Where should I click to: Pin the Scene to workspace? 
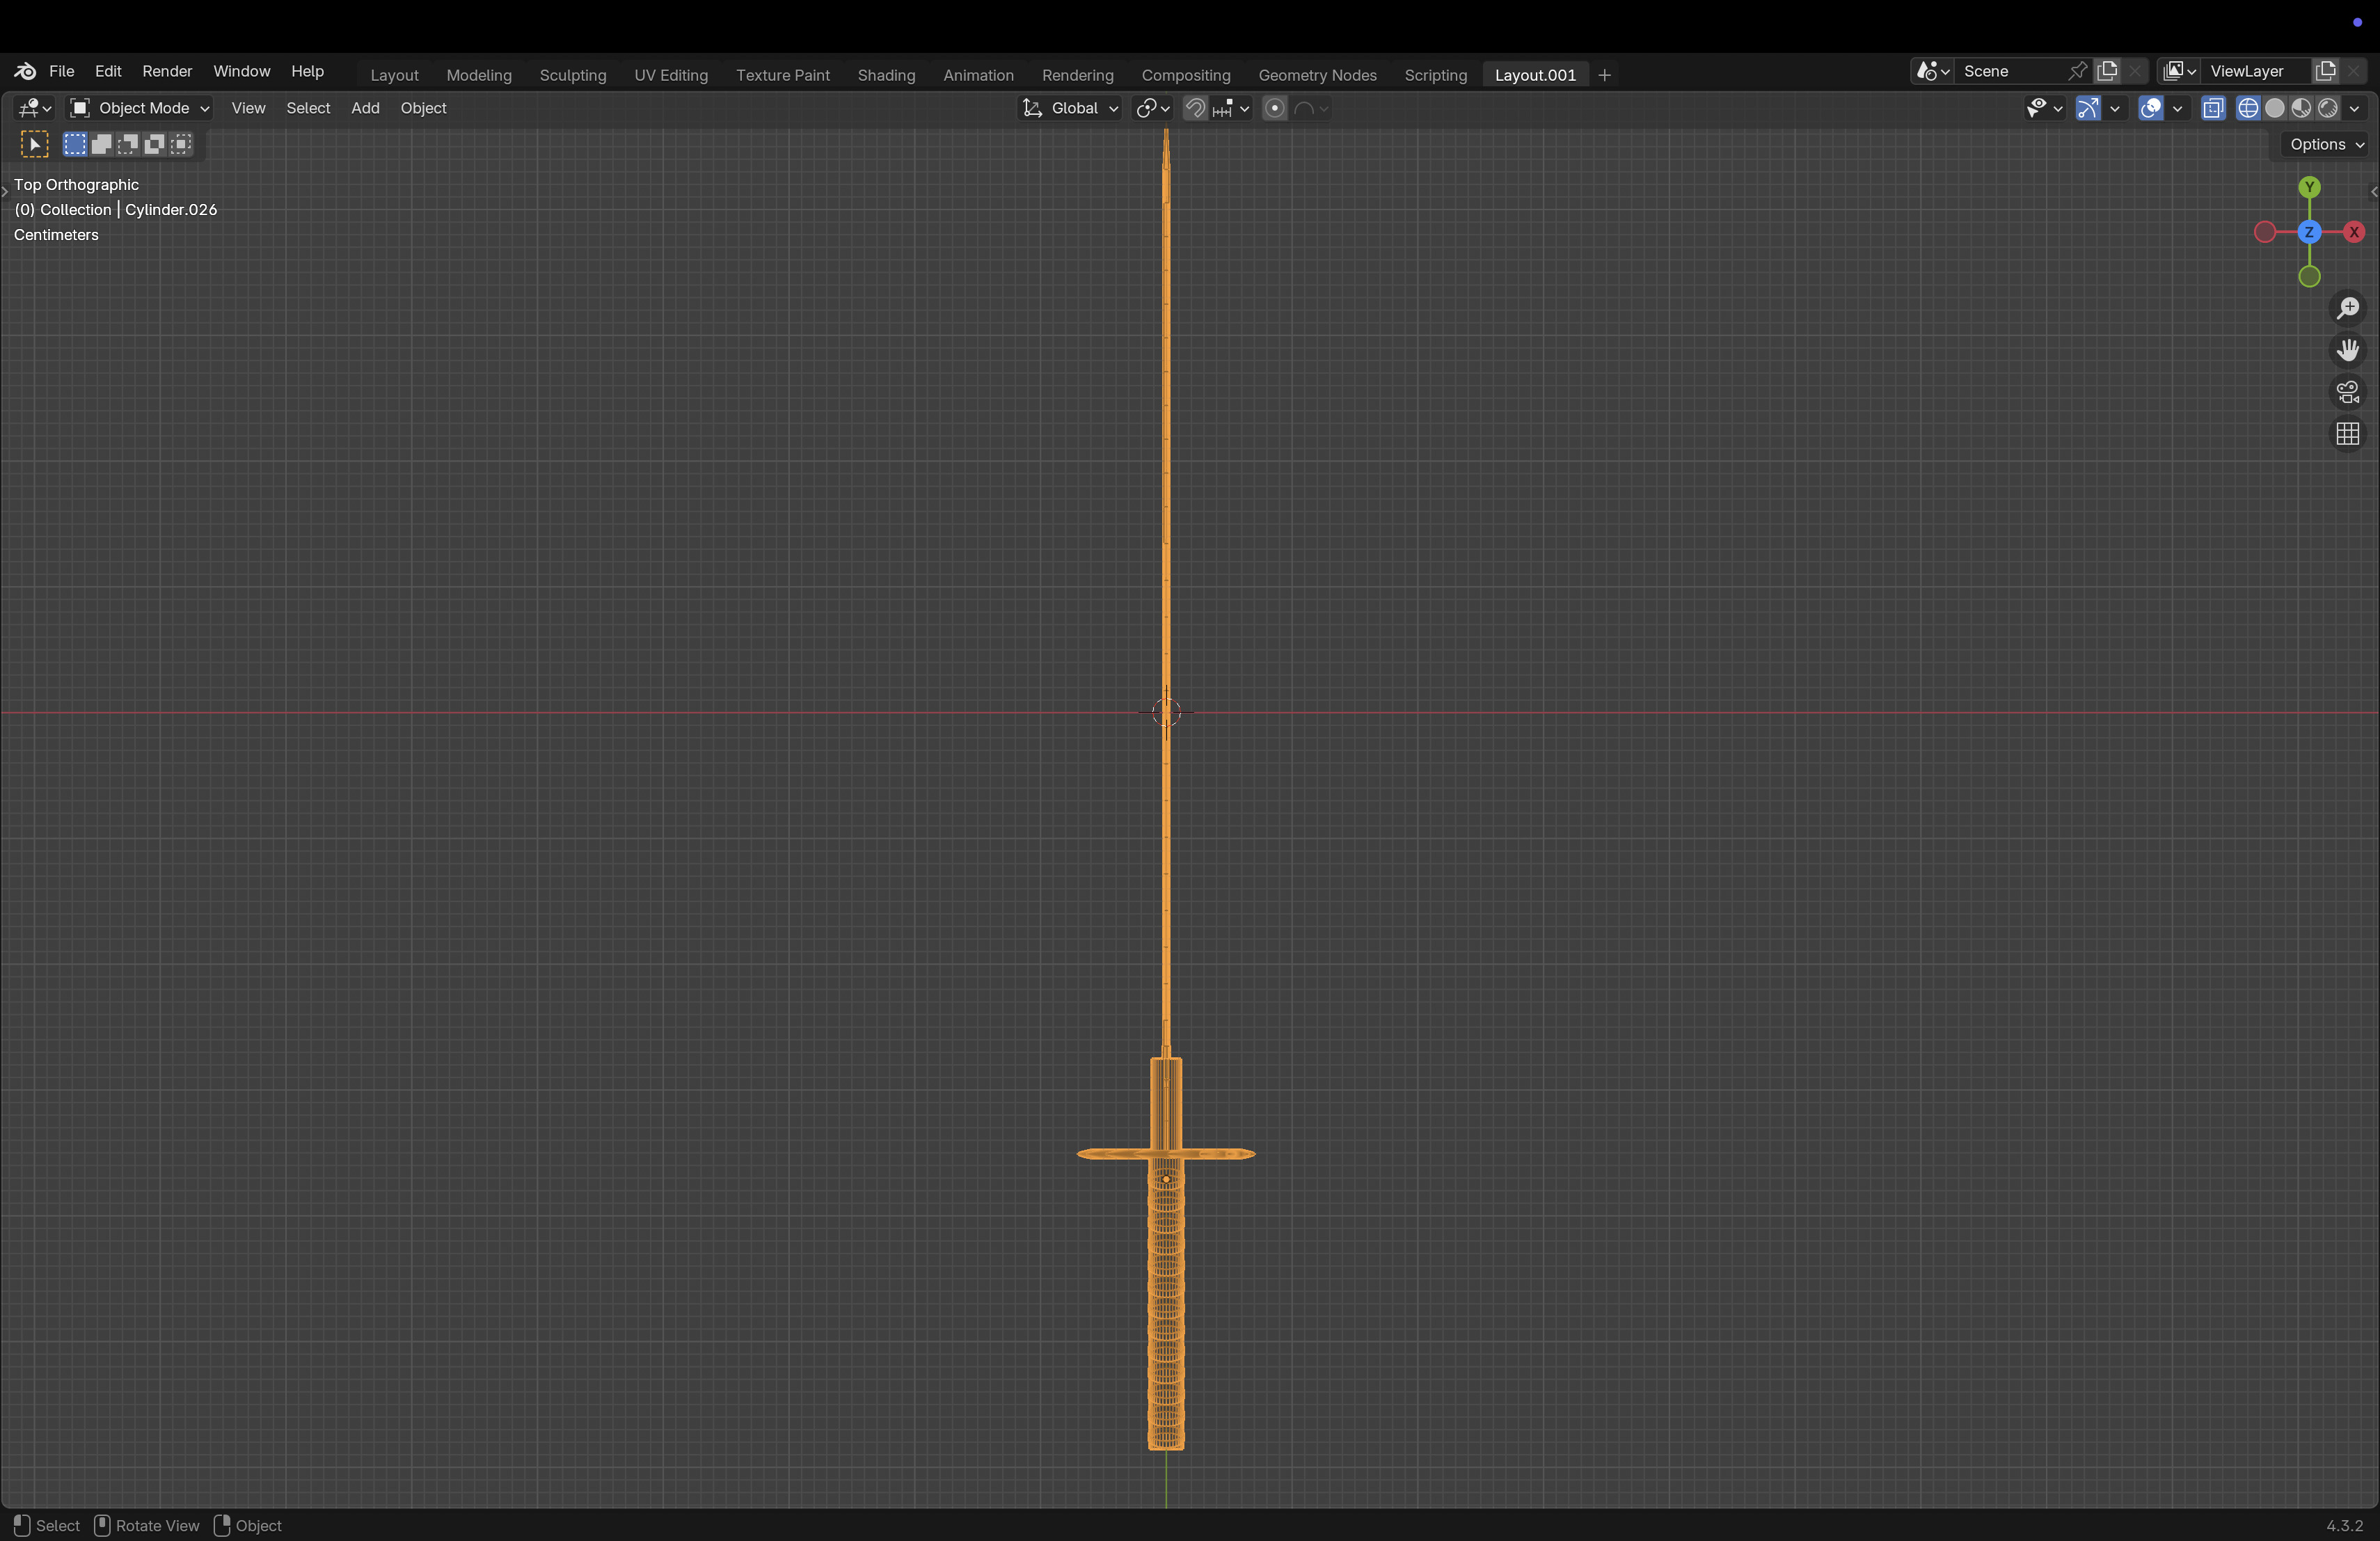pyautogui.click(x=2077, y=71)
